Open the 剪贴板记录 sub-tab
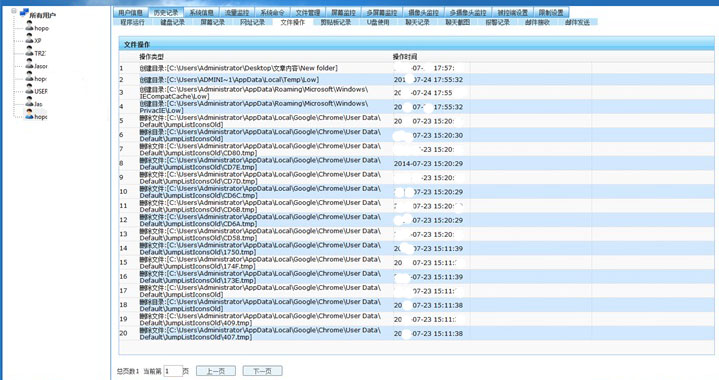 point(335,22)
